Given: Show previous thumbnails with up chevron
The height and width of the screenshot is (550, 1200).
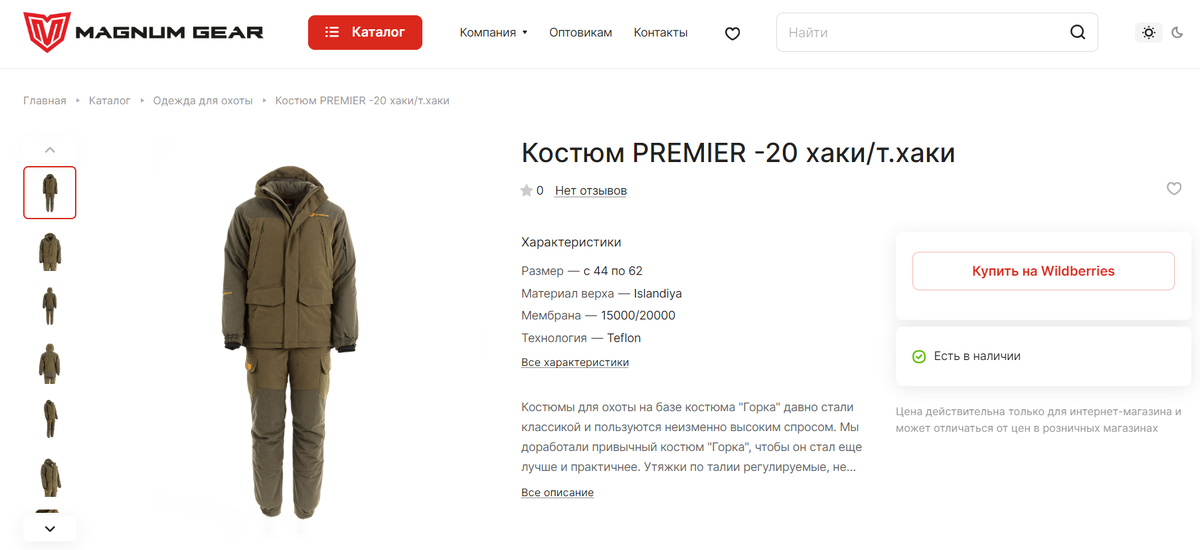Looking at the screenshot, I should click(x=50, y=150).
